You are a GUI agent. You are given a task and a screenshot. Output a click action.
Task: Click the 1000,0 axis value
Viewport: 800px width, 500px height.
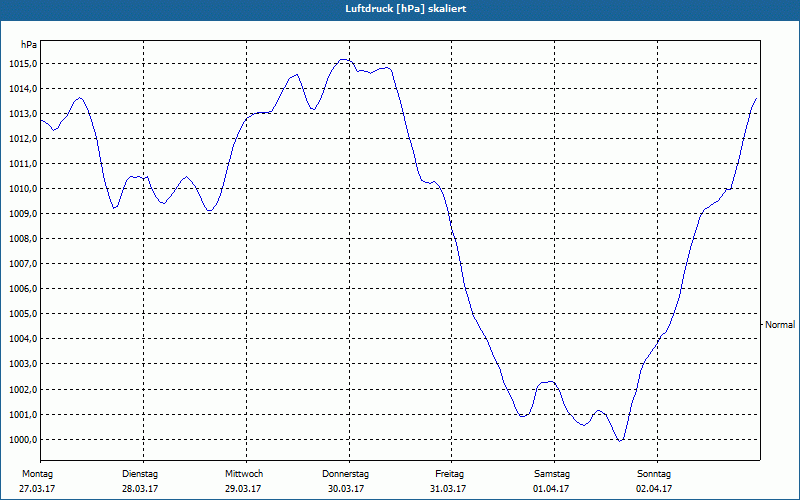pos(23,440)
